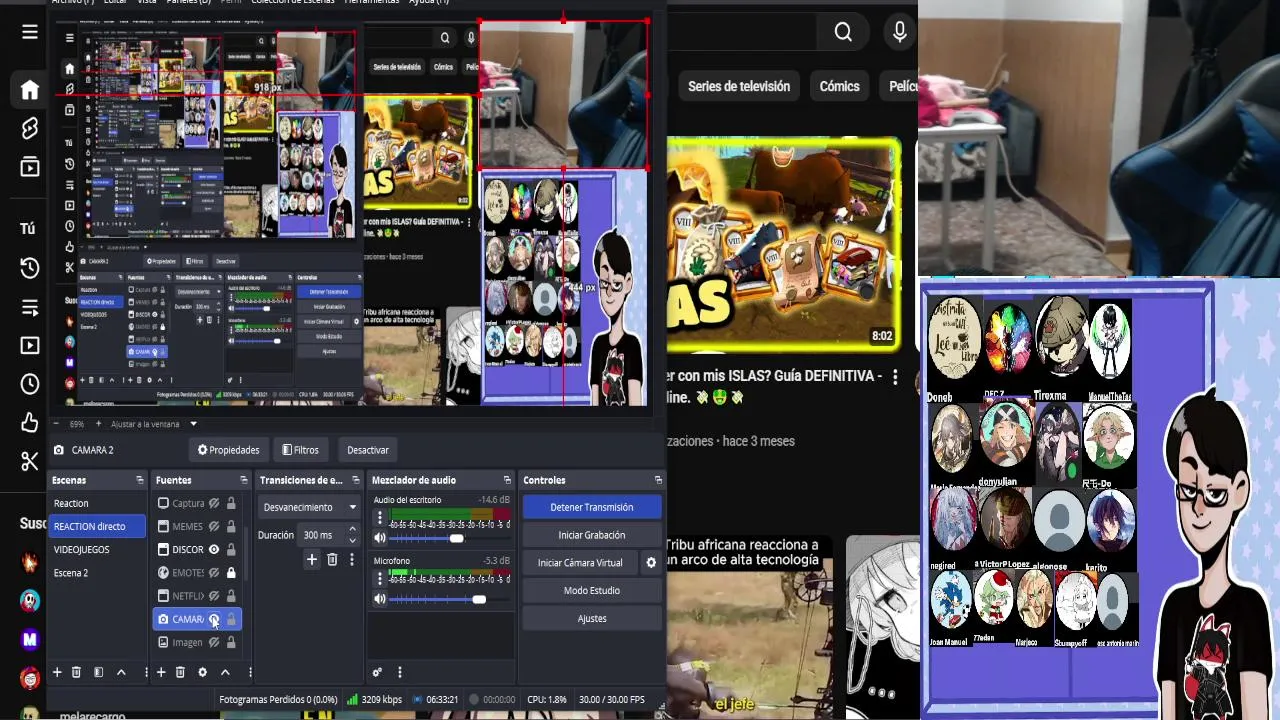Mute the Microfono speaker icon
This screenshot has height=720, width=1280.
tap(380, 599)
